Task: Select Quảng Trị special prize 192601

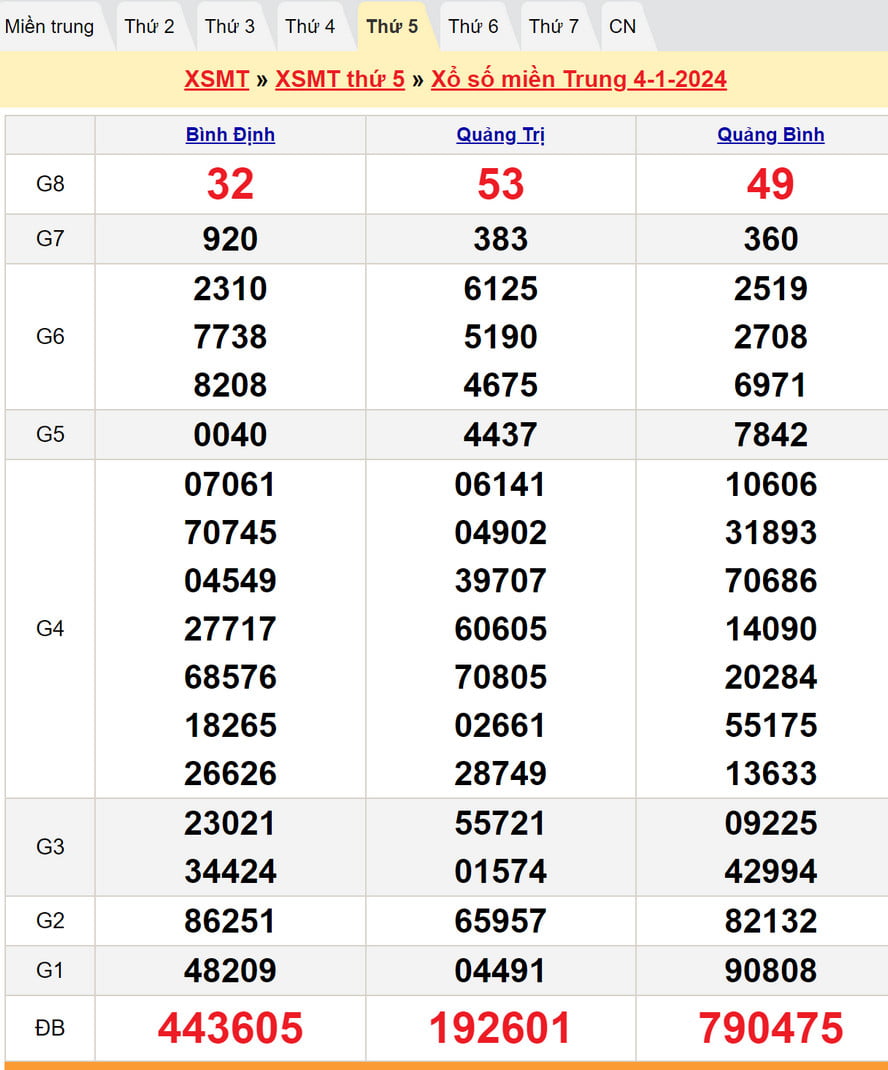Action: click(x=500, y=1028)
